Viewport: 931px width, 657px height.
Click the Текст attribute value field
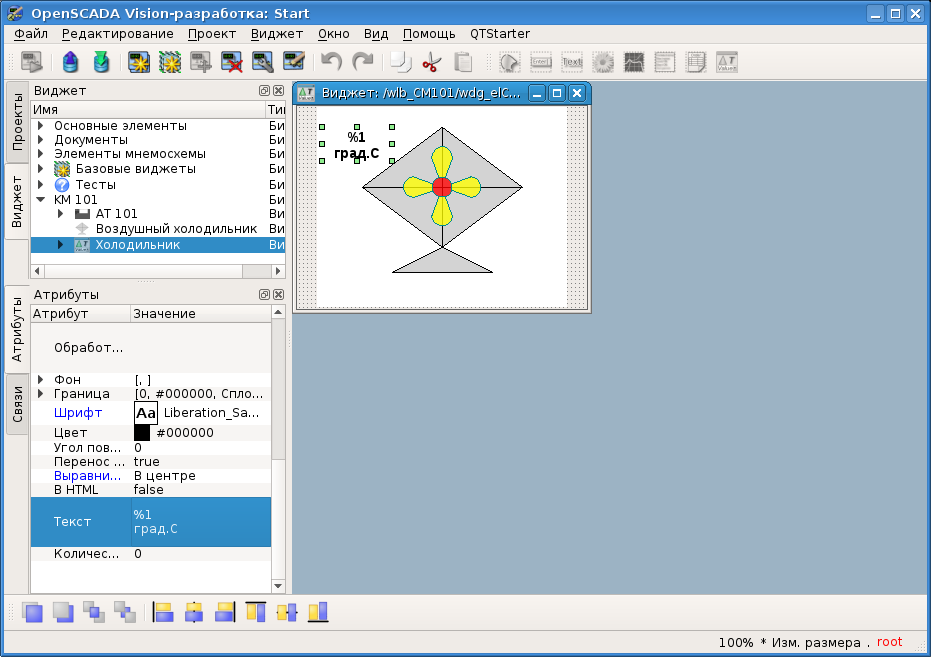tap(200, 521)
